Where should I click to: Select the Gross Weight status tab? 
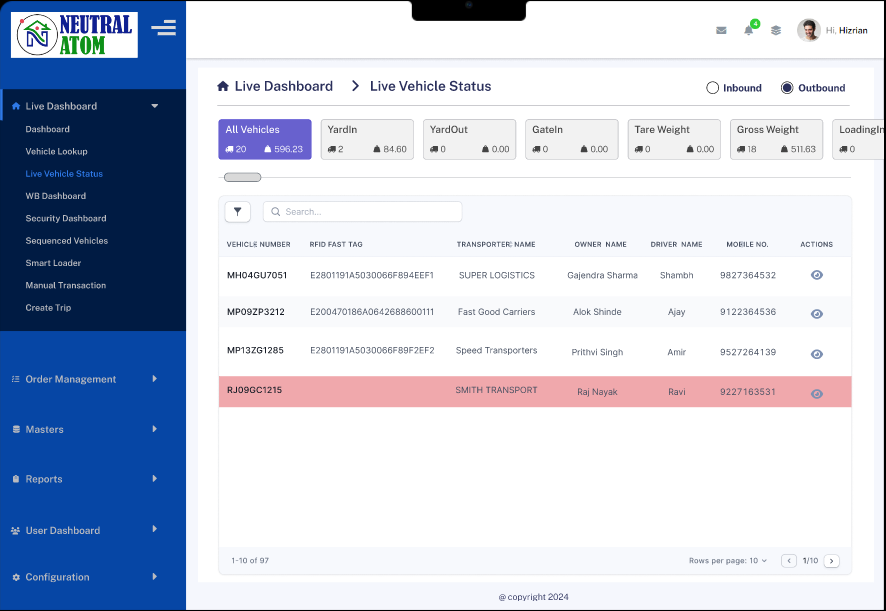click(776, 139)
